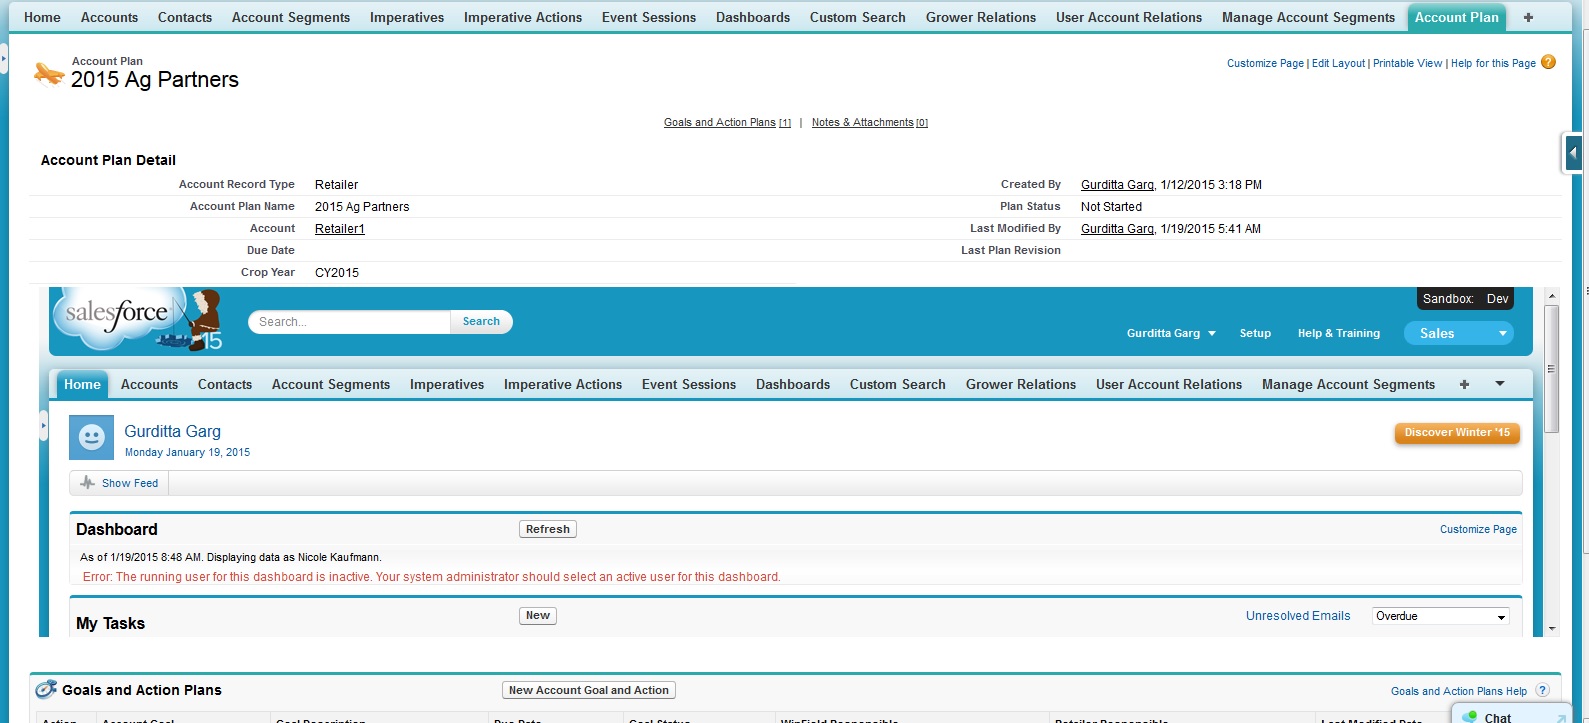Screen dimensions: 1589x723
Task: Click the plus icon in the embedded tab bar
Action: pos(1464,384)
